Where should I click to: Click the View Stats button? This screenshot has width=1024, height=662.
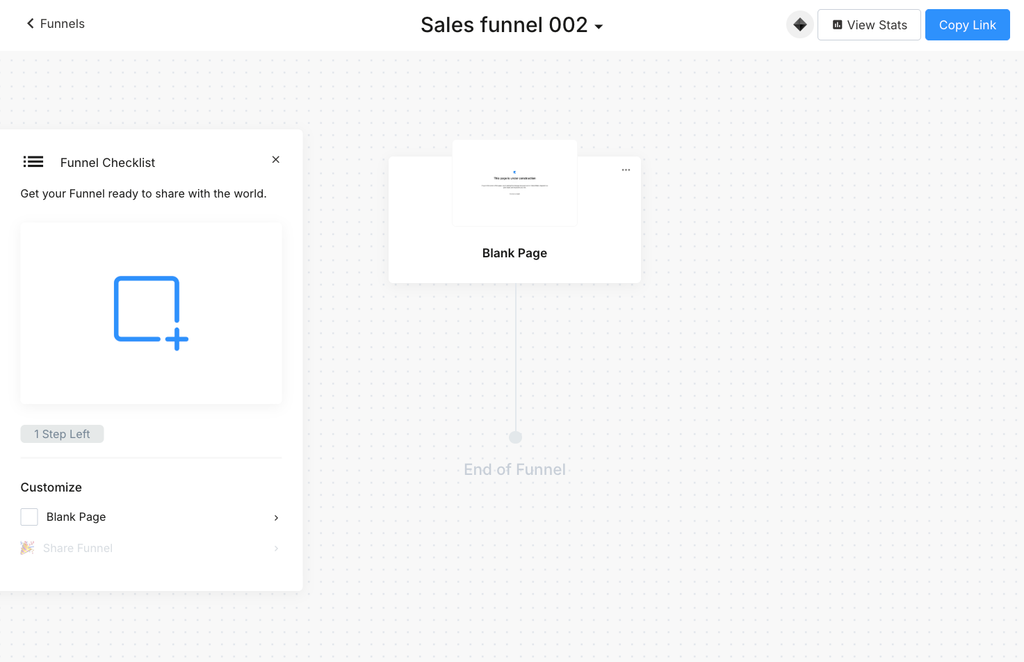coord(869,25)
